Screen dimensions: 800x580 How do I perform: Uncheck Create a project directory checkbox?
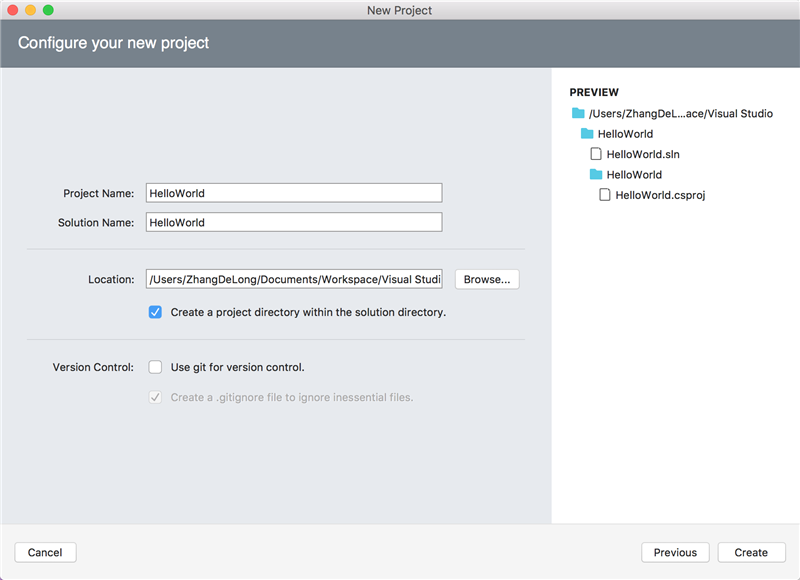(155, 312)
